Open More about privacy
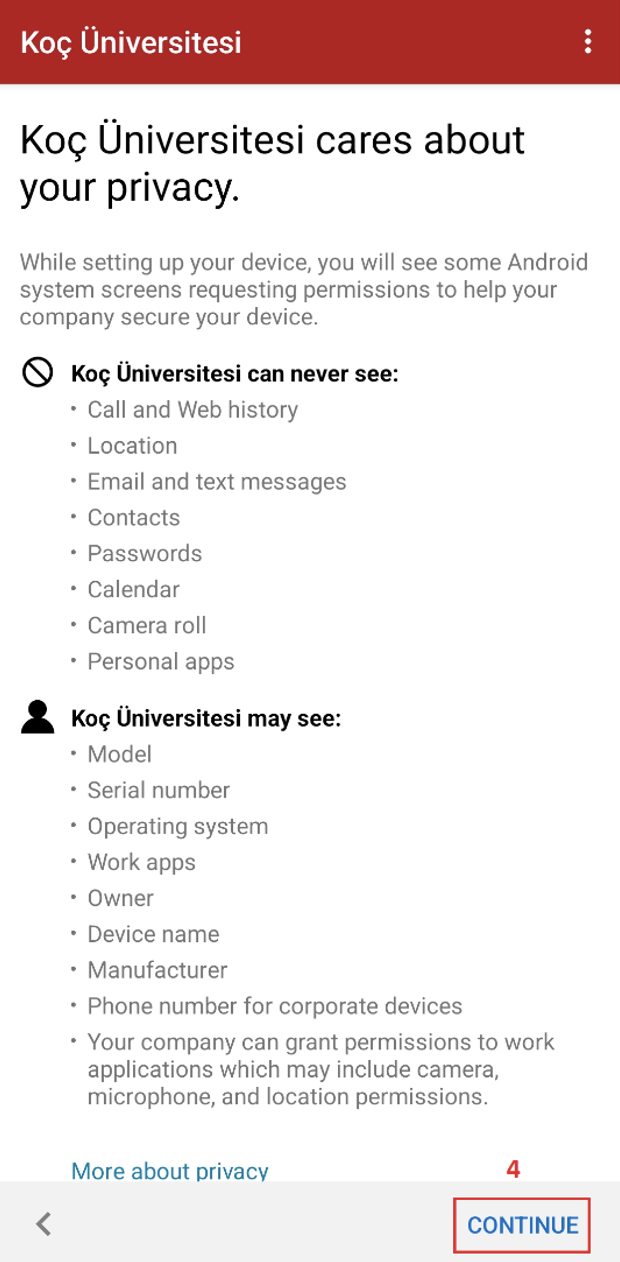The height and width of the screenshot is (1262, 620). (168, 1171)
